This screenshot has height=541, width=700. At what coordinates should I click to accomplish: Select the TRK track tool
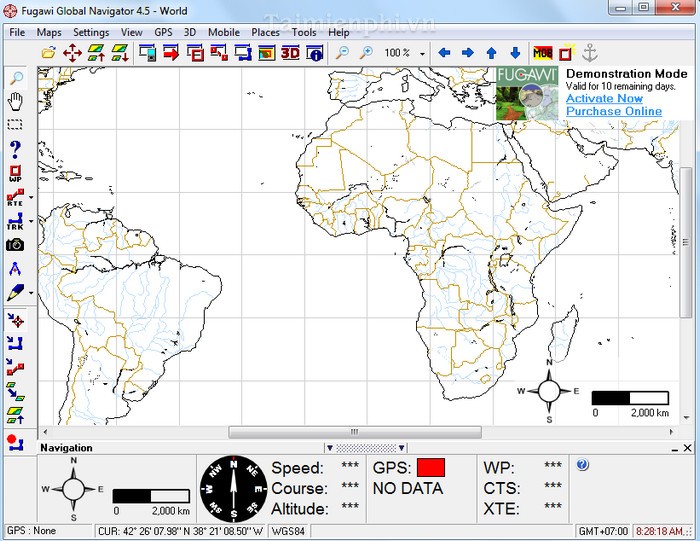click(x=15, y=221)
